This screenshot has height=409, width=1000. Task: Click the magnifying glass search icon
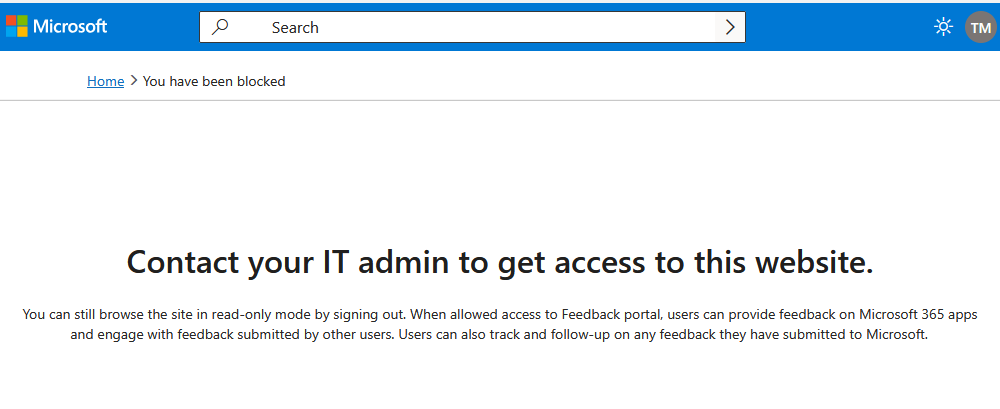coord(220,27)
